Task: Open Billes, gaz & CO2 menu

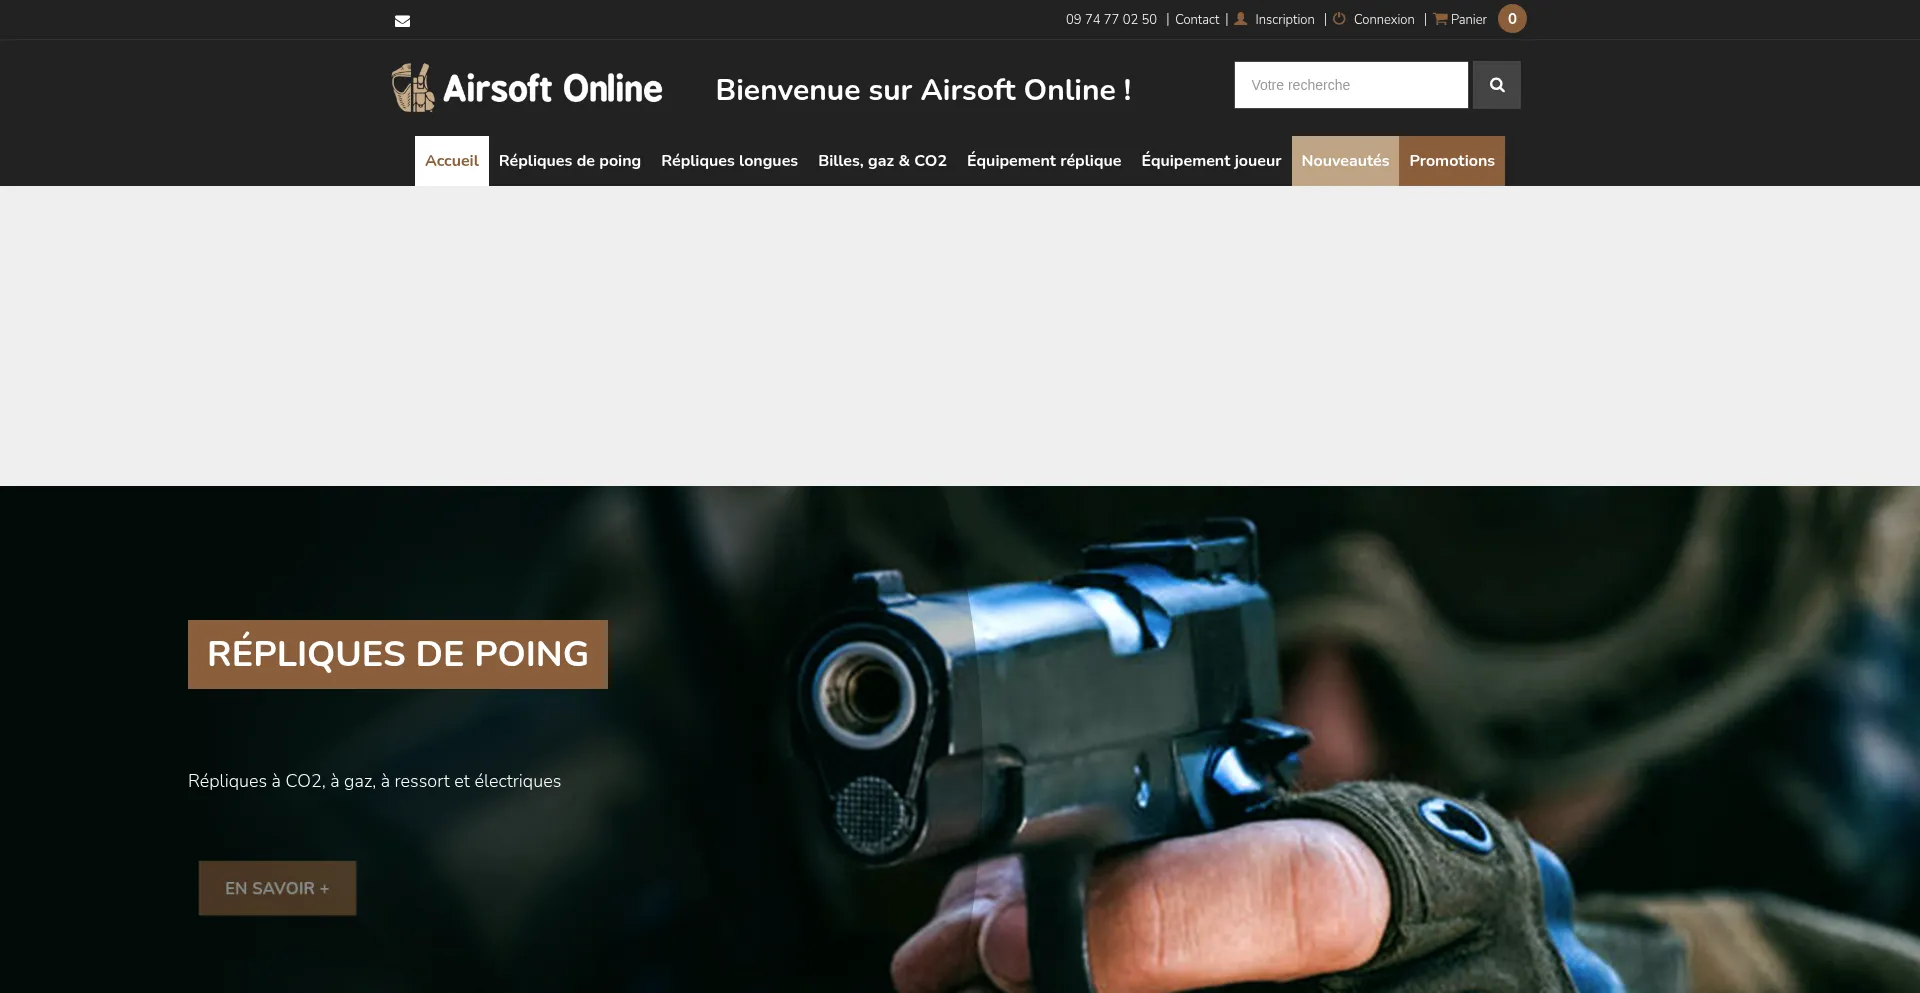Action: (882, 161)
